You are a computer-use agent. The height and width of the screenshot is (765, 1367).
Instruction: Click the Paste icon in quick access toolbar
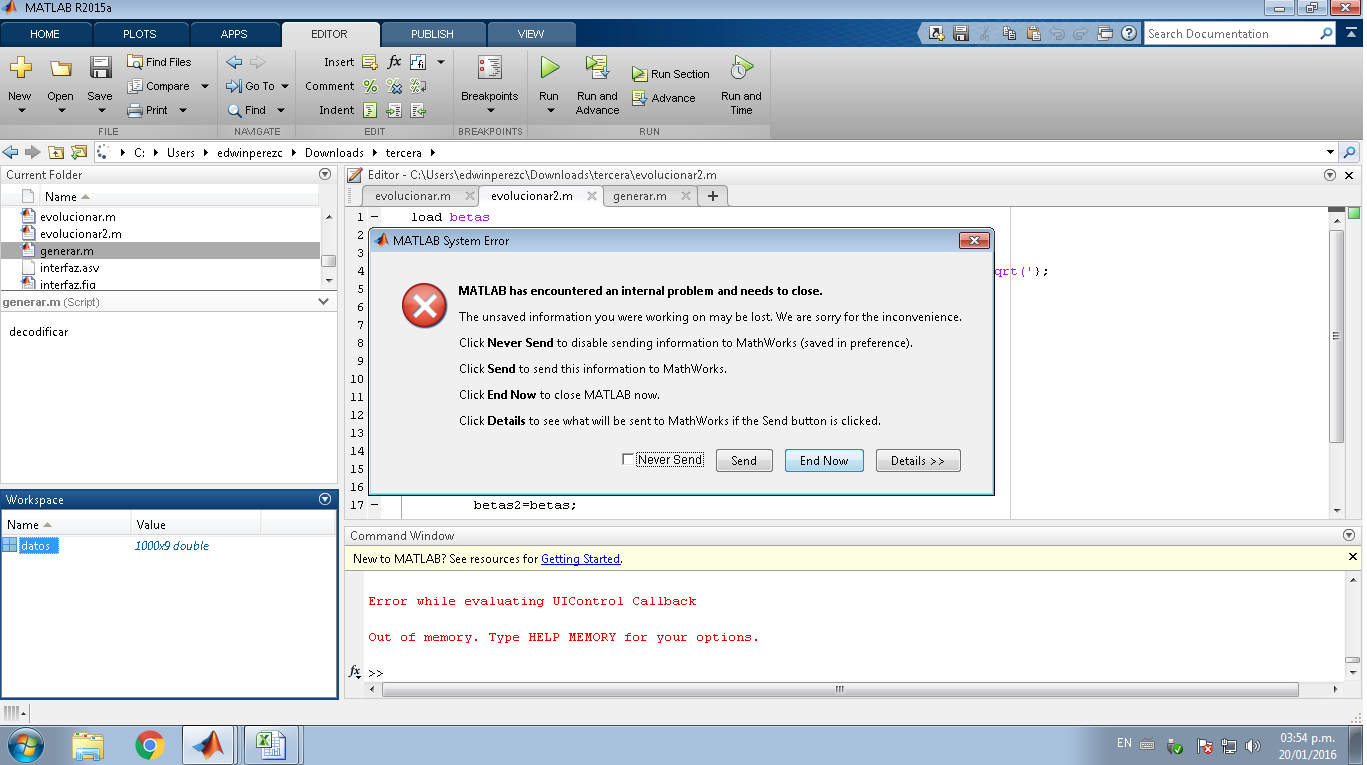click(1033, 33)
